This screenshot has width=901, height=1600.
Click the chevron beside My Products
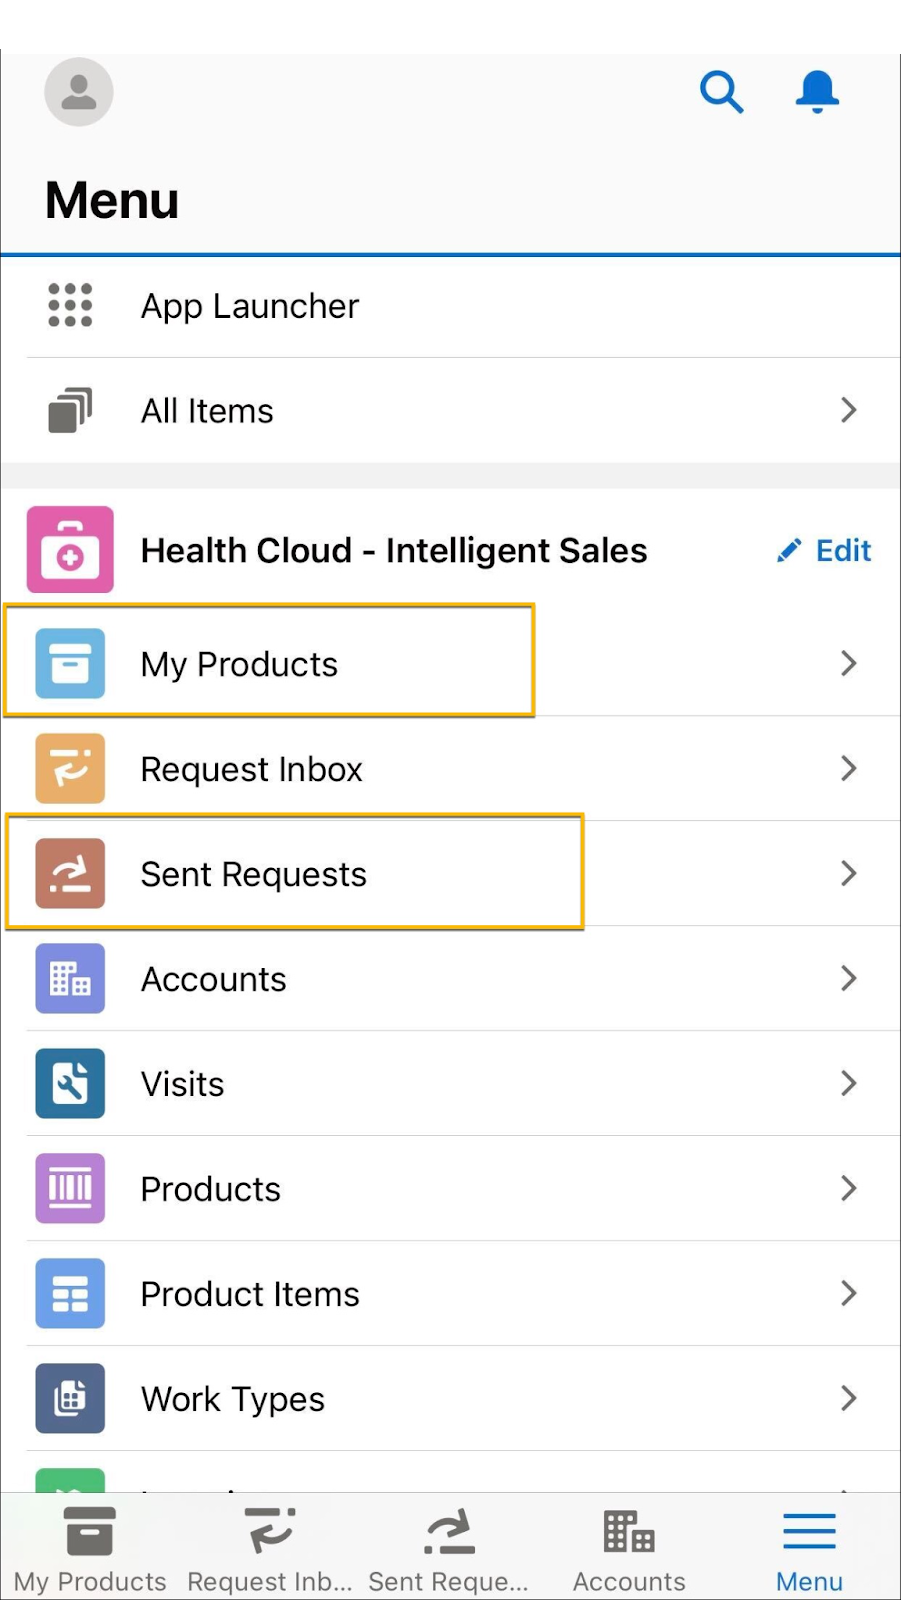[x=848, y=663]
